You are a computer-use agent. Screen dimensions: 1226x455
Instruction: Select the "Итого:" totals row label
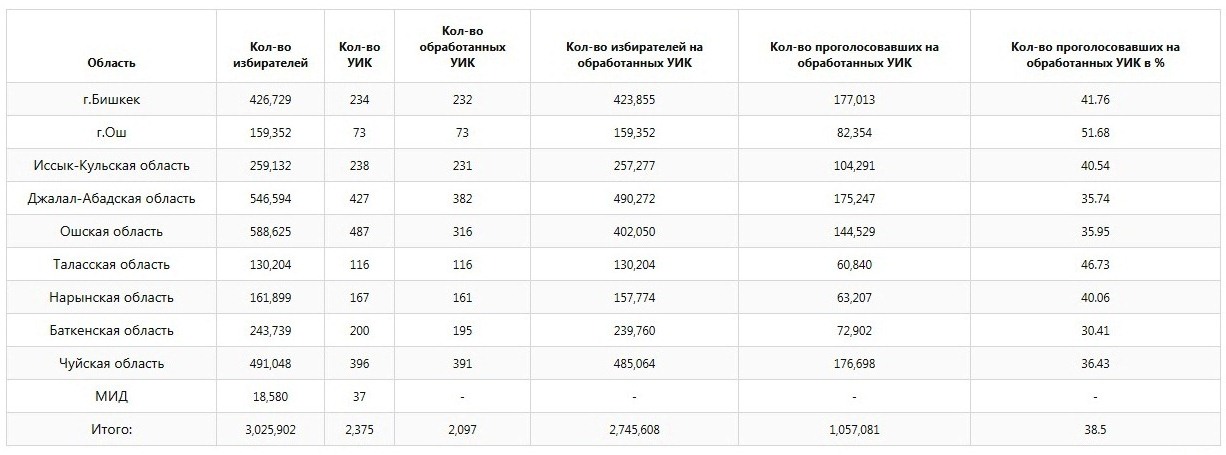111,430
